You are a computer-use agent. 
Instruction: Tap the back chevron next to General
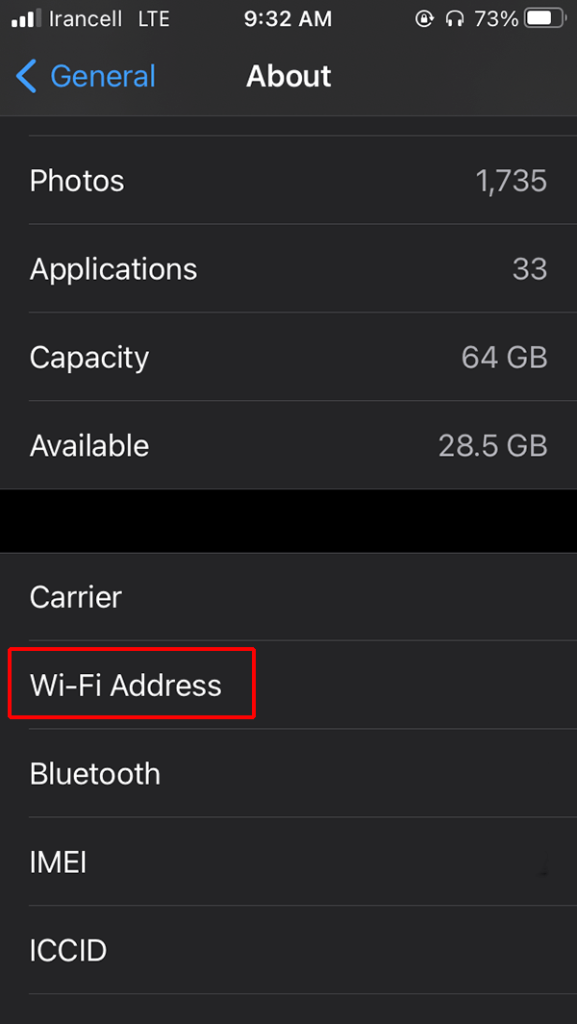pos(25,76)
